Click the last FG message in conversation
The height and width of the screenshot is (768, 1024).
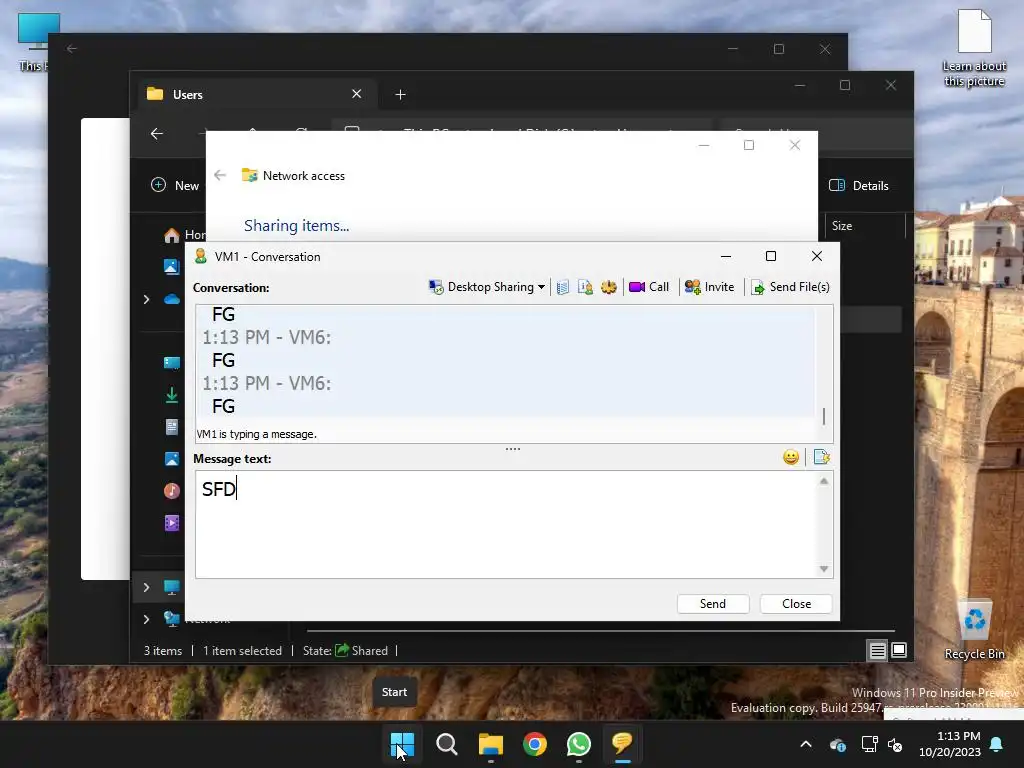(x=223, y=407)
